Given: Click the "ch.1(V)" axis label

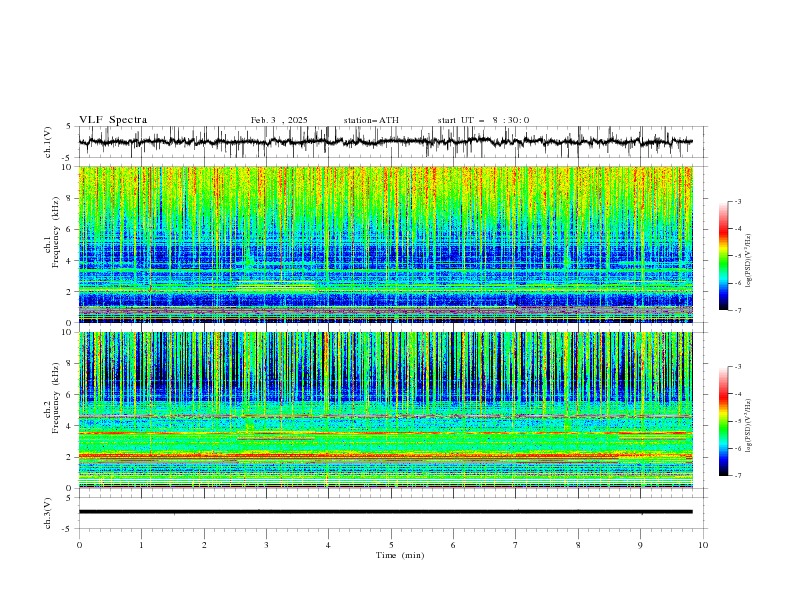Looking at the screenshot, I should [x=48, y=142].
